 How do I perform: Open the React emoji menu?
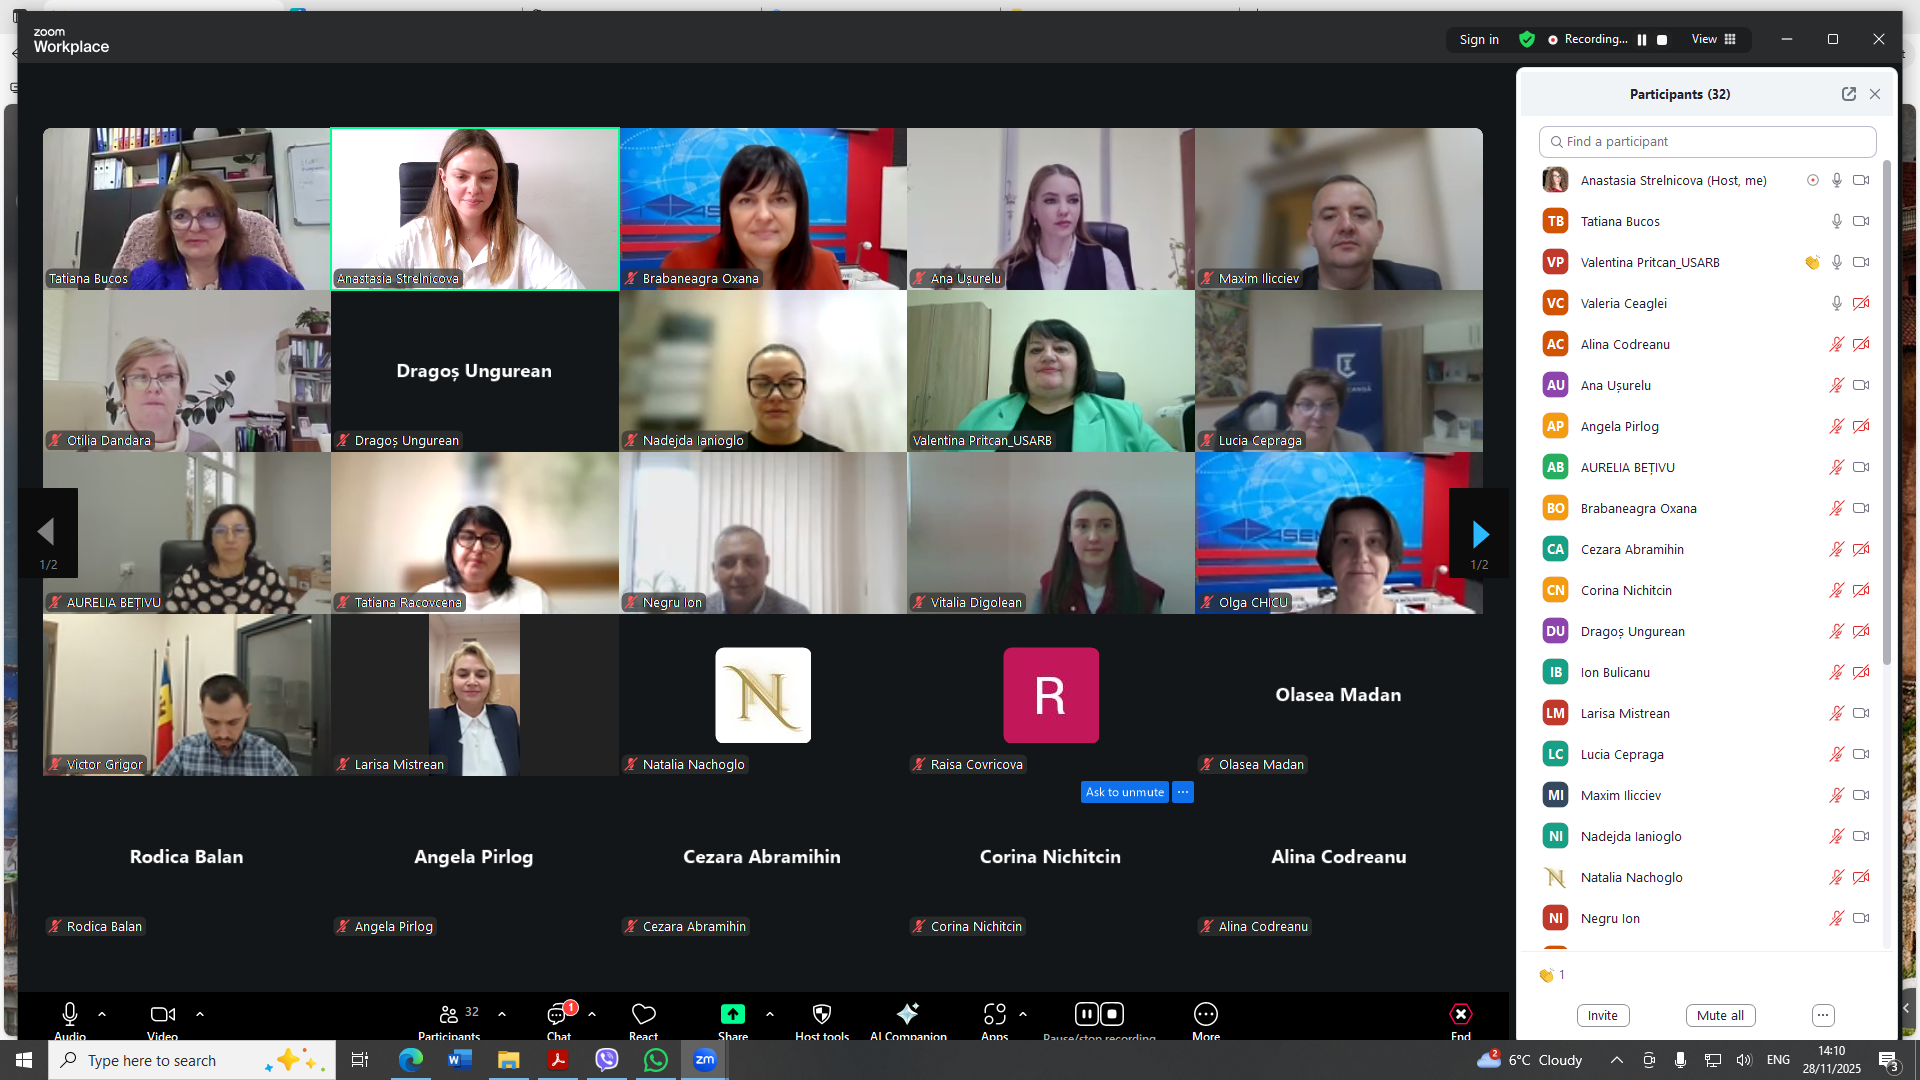coord(644,1015)
